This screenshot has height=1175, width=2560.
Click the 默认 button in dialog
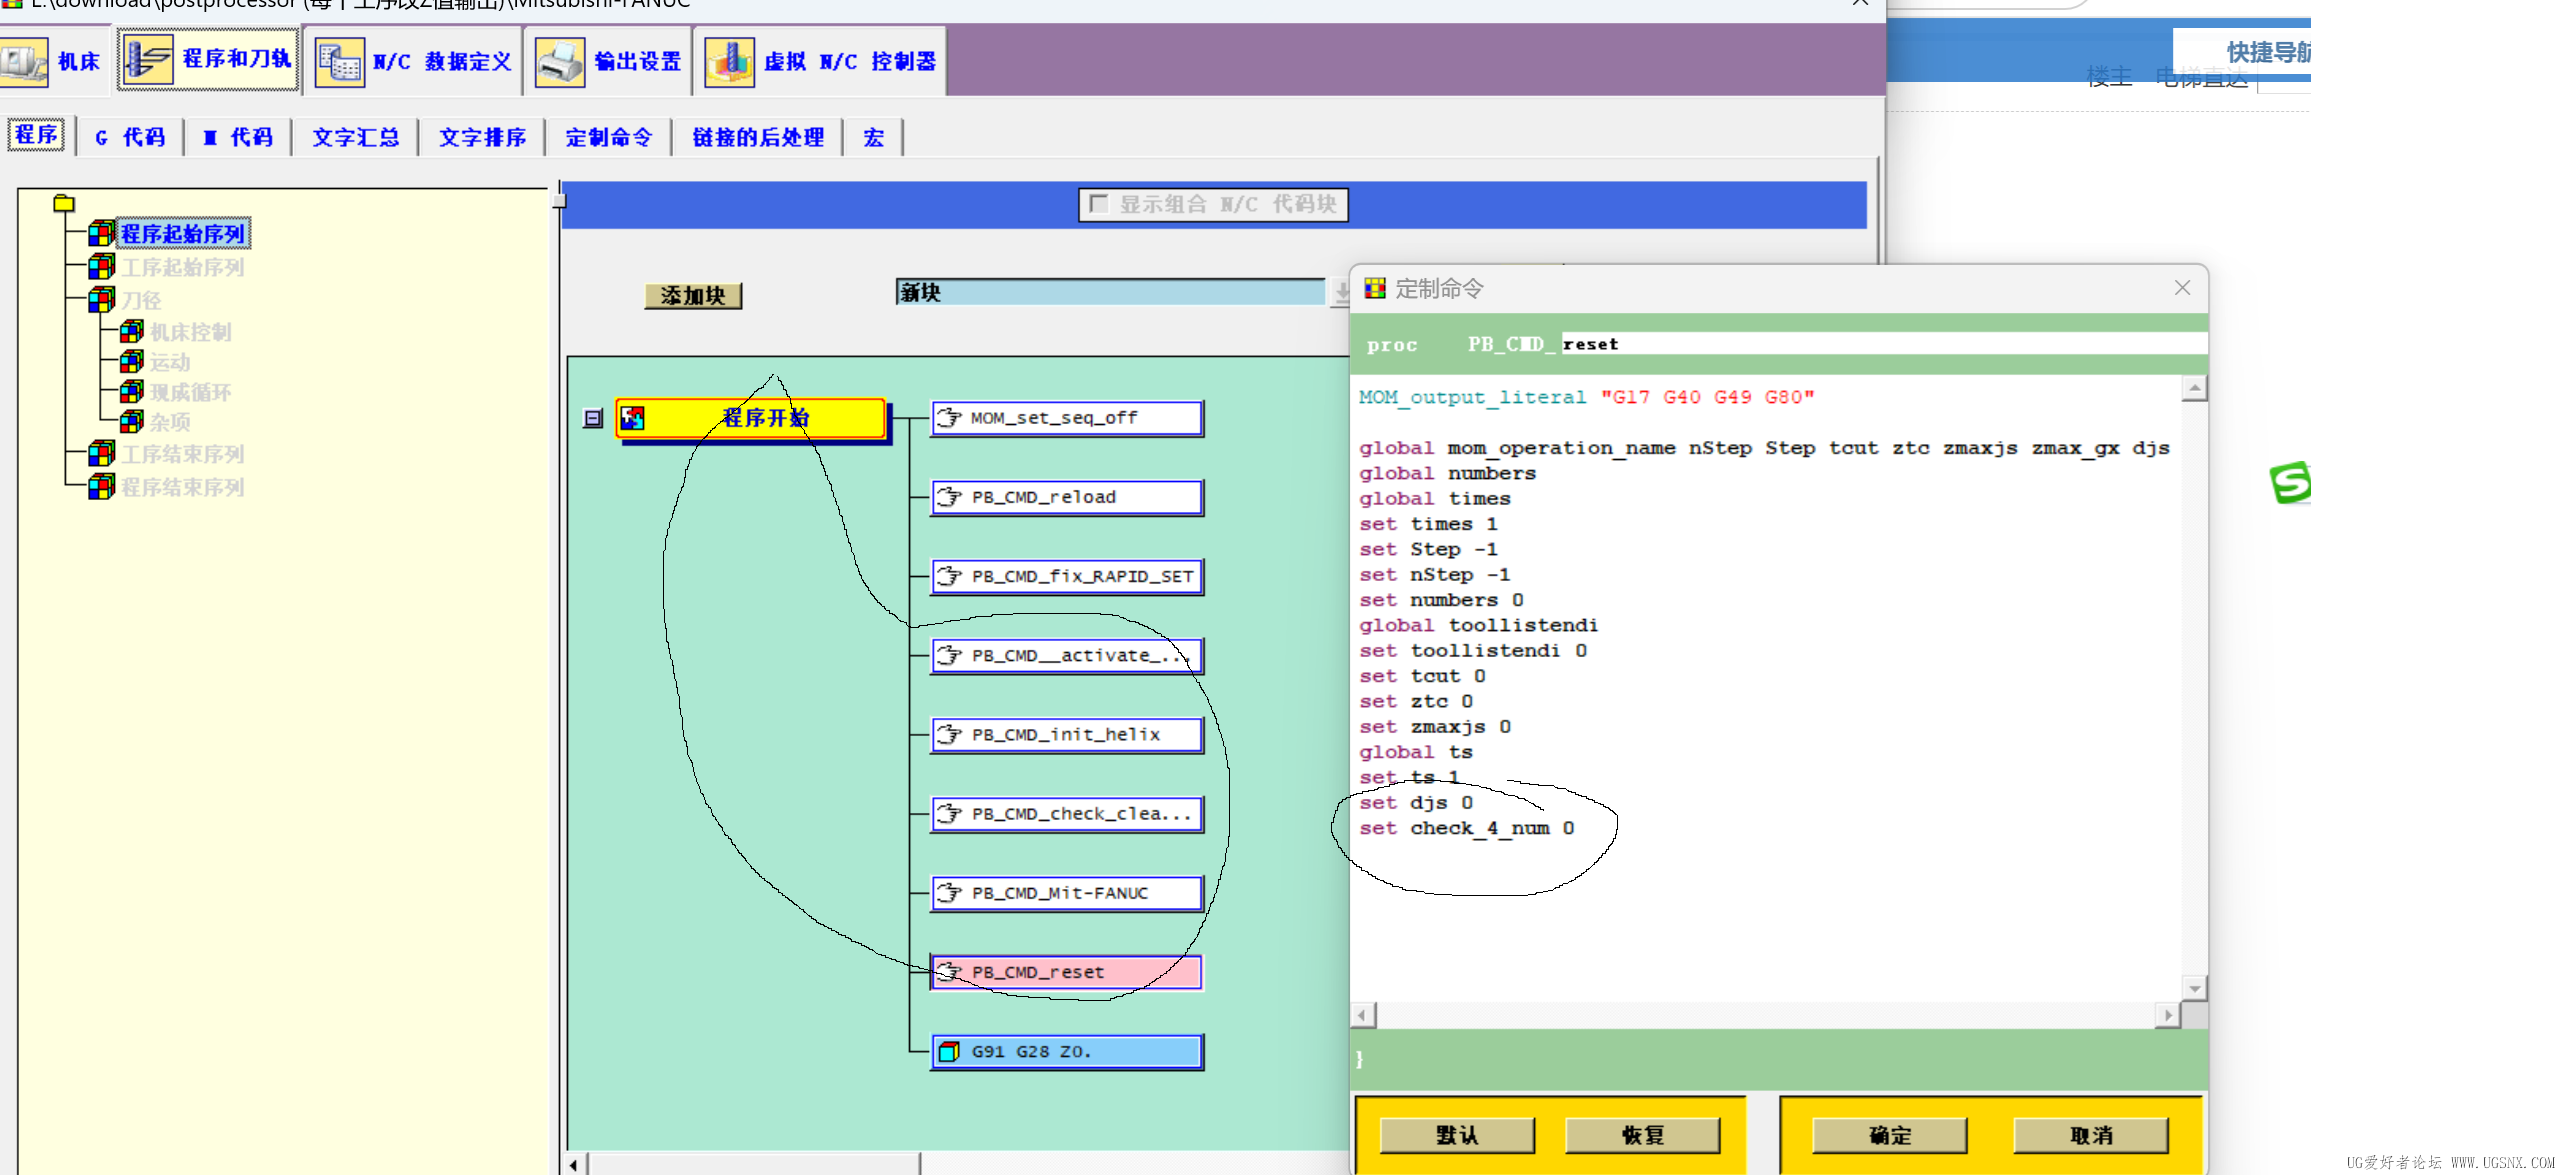coord(1457,1135)
